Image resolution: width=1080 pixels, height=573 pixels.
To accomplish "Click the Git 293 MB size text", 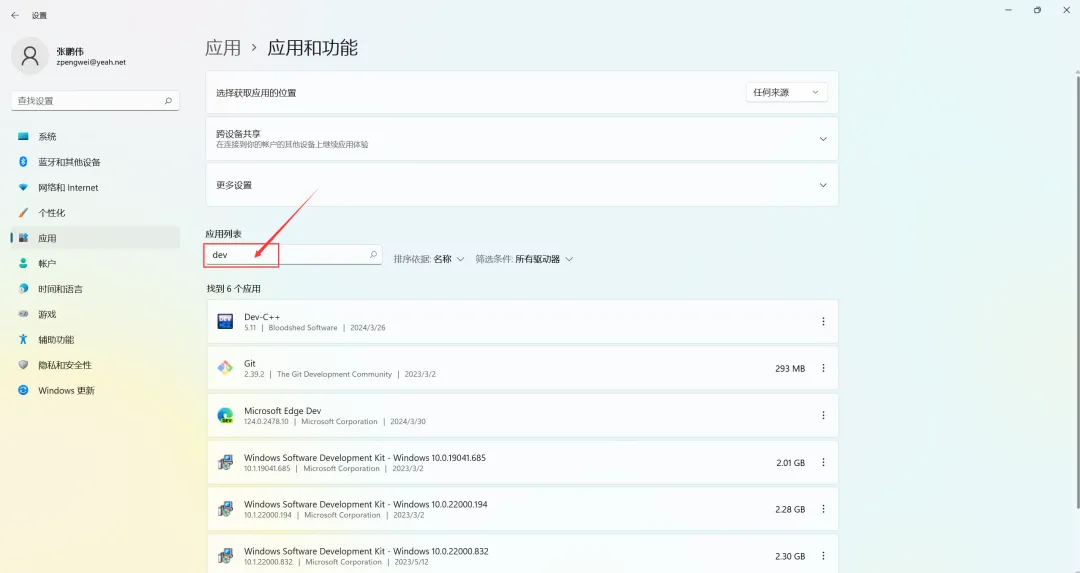I will tap(790, 368).
